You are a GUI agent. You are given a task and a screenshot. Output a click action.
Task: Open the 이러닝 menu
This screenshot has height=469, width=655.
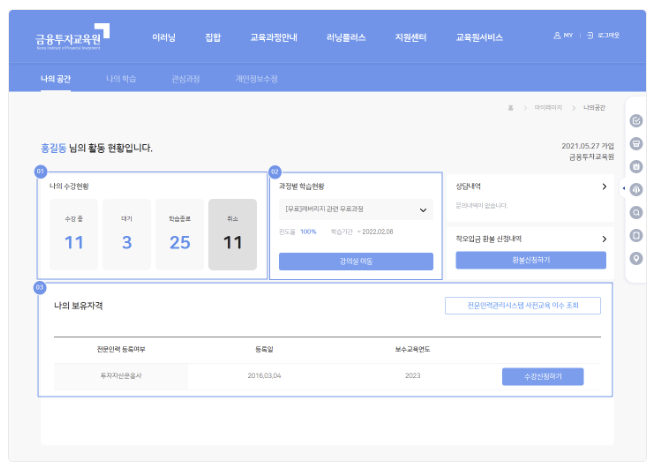click(164, 38)
